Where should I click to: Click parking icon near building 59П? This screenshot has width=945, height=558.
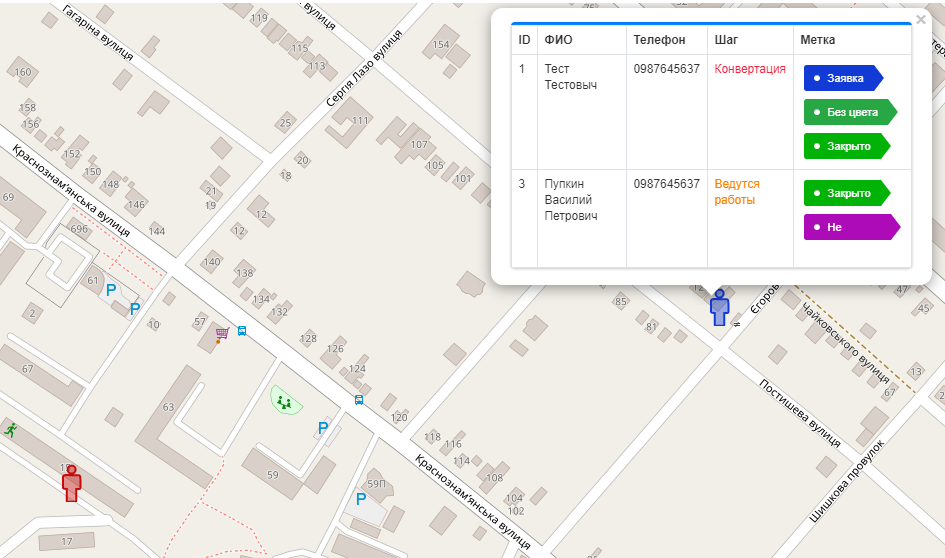[361, 499]
